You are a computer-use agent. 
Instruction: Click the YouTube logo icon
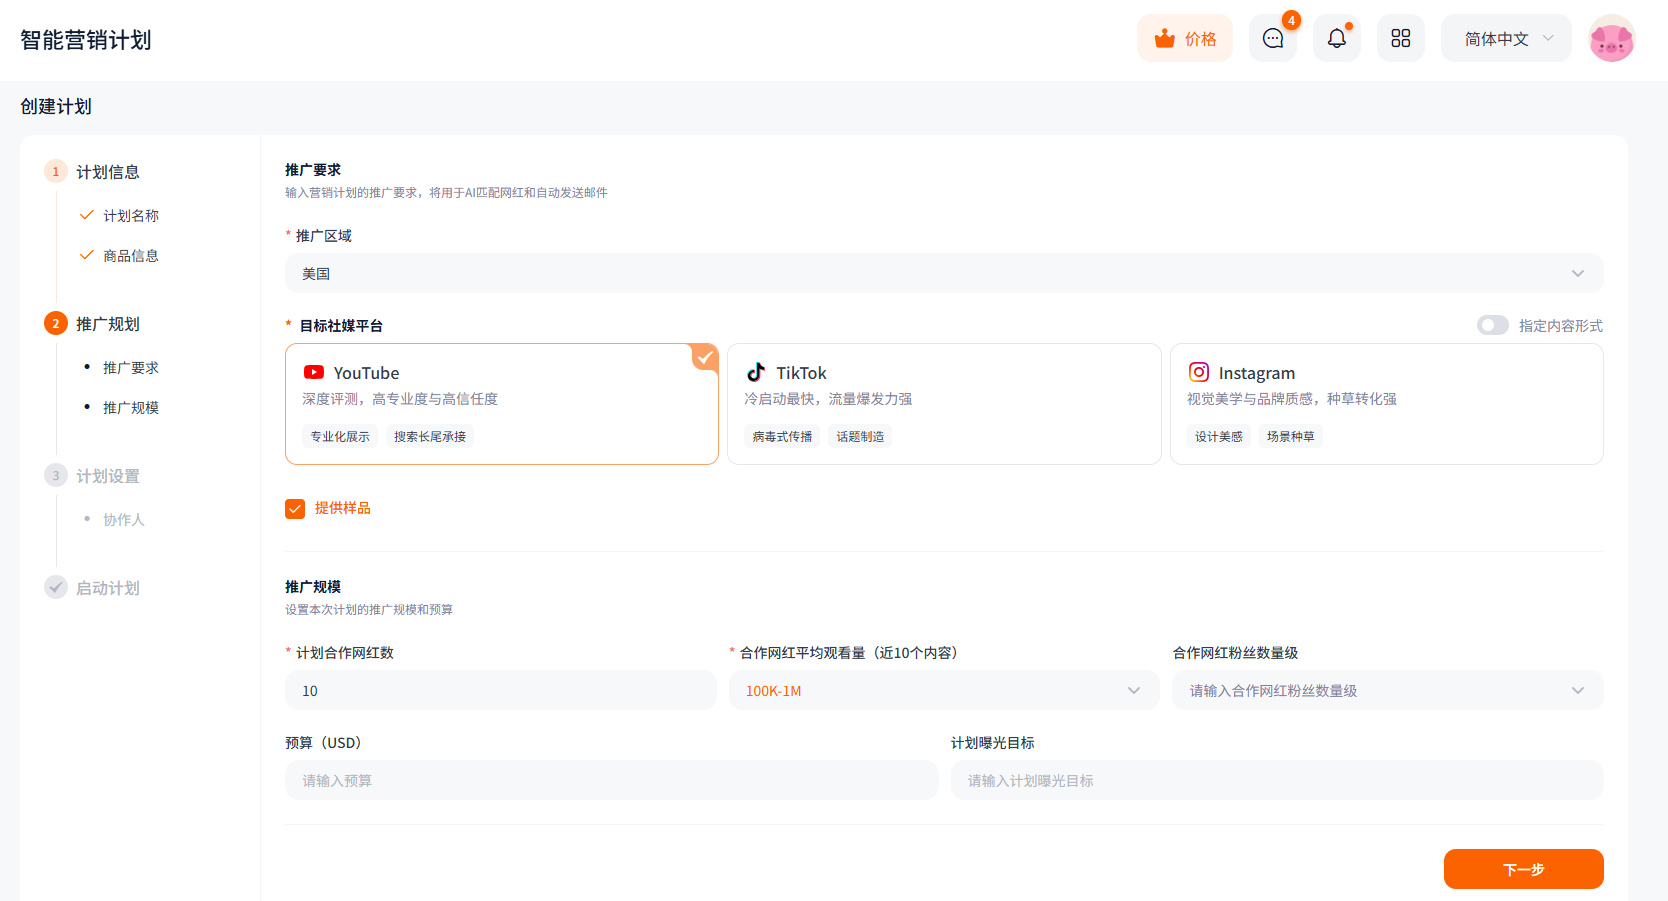pos(314,372)
